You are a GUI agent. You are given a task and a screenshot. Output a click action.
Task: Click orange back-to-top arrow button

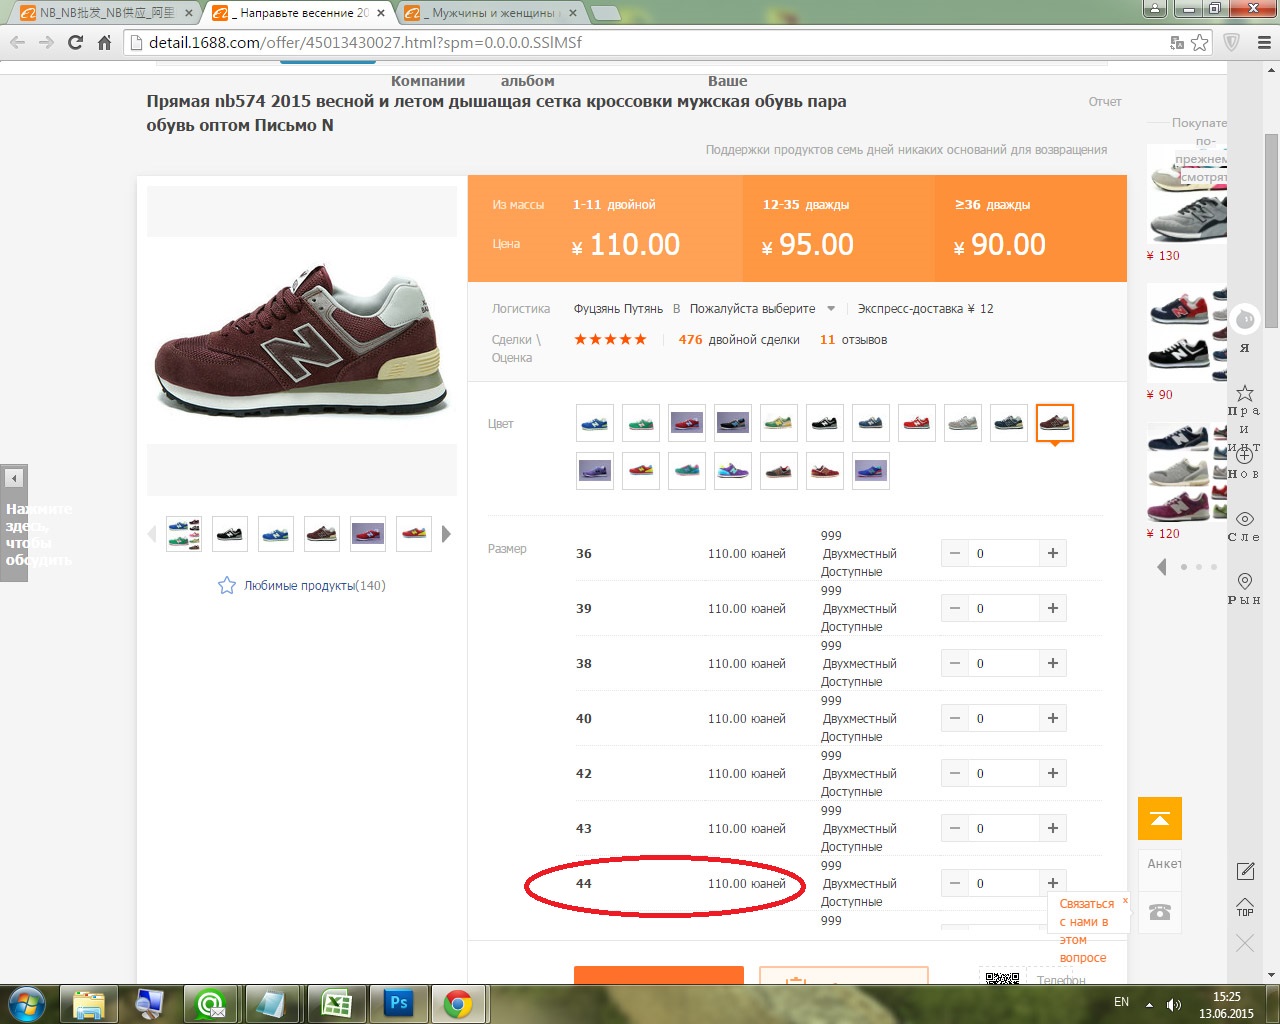[x=1160, y=818]
